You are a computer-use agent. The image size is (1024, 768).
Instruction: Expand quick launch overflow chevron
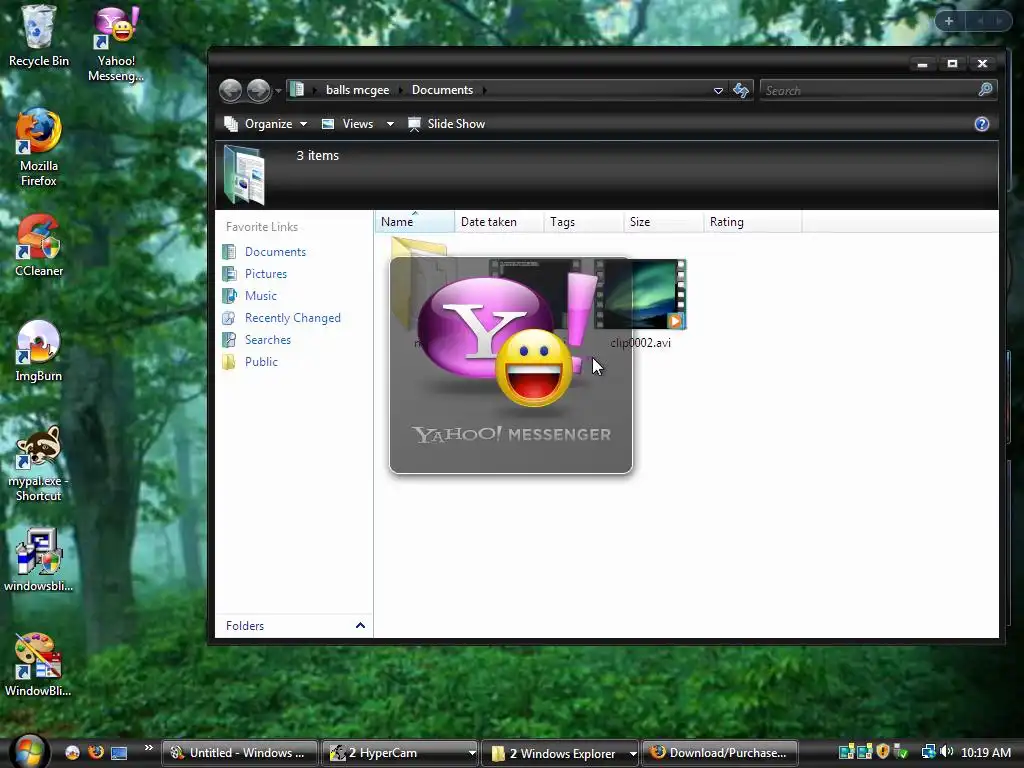coord(149,748)
